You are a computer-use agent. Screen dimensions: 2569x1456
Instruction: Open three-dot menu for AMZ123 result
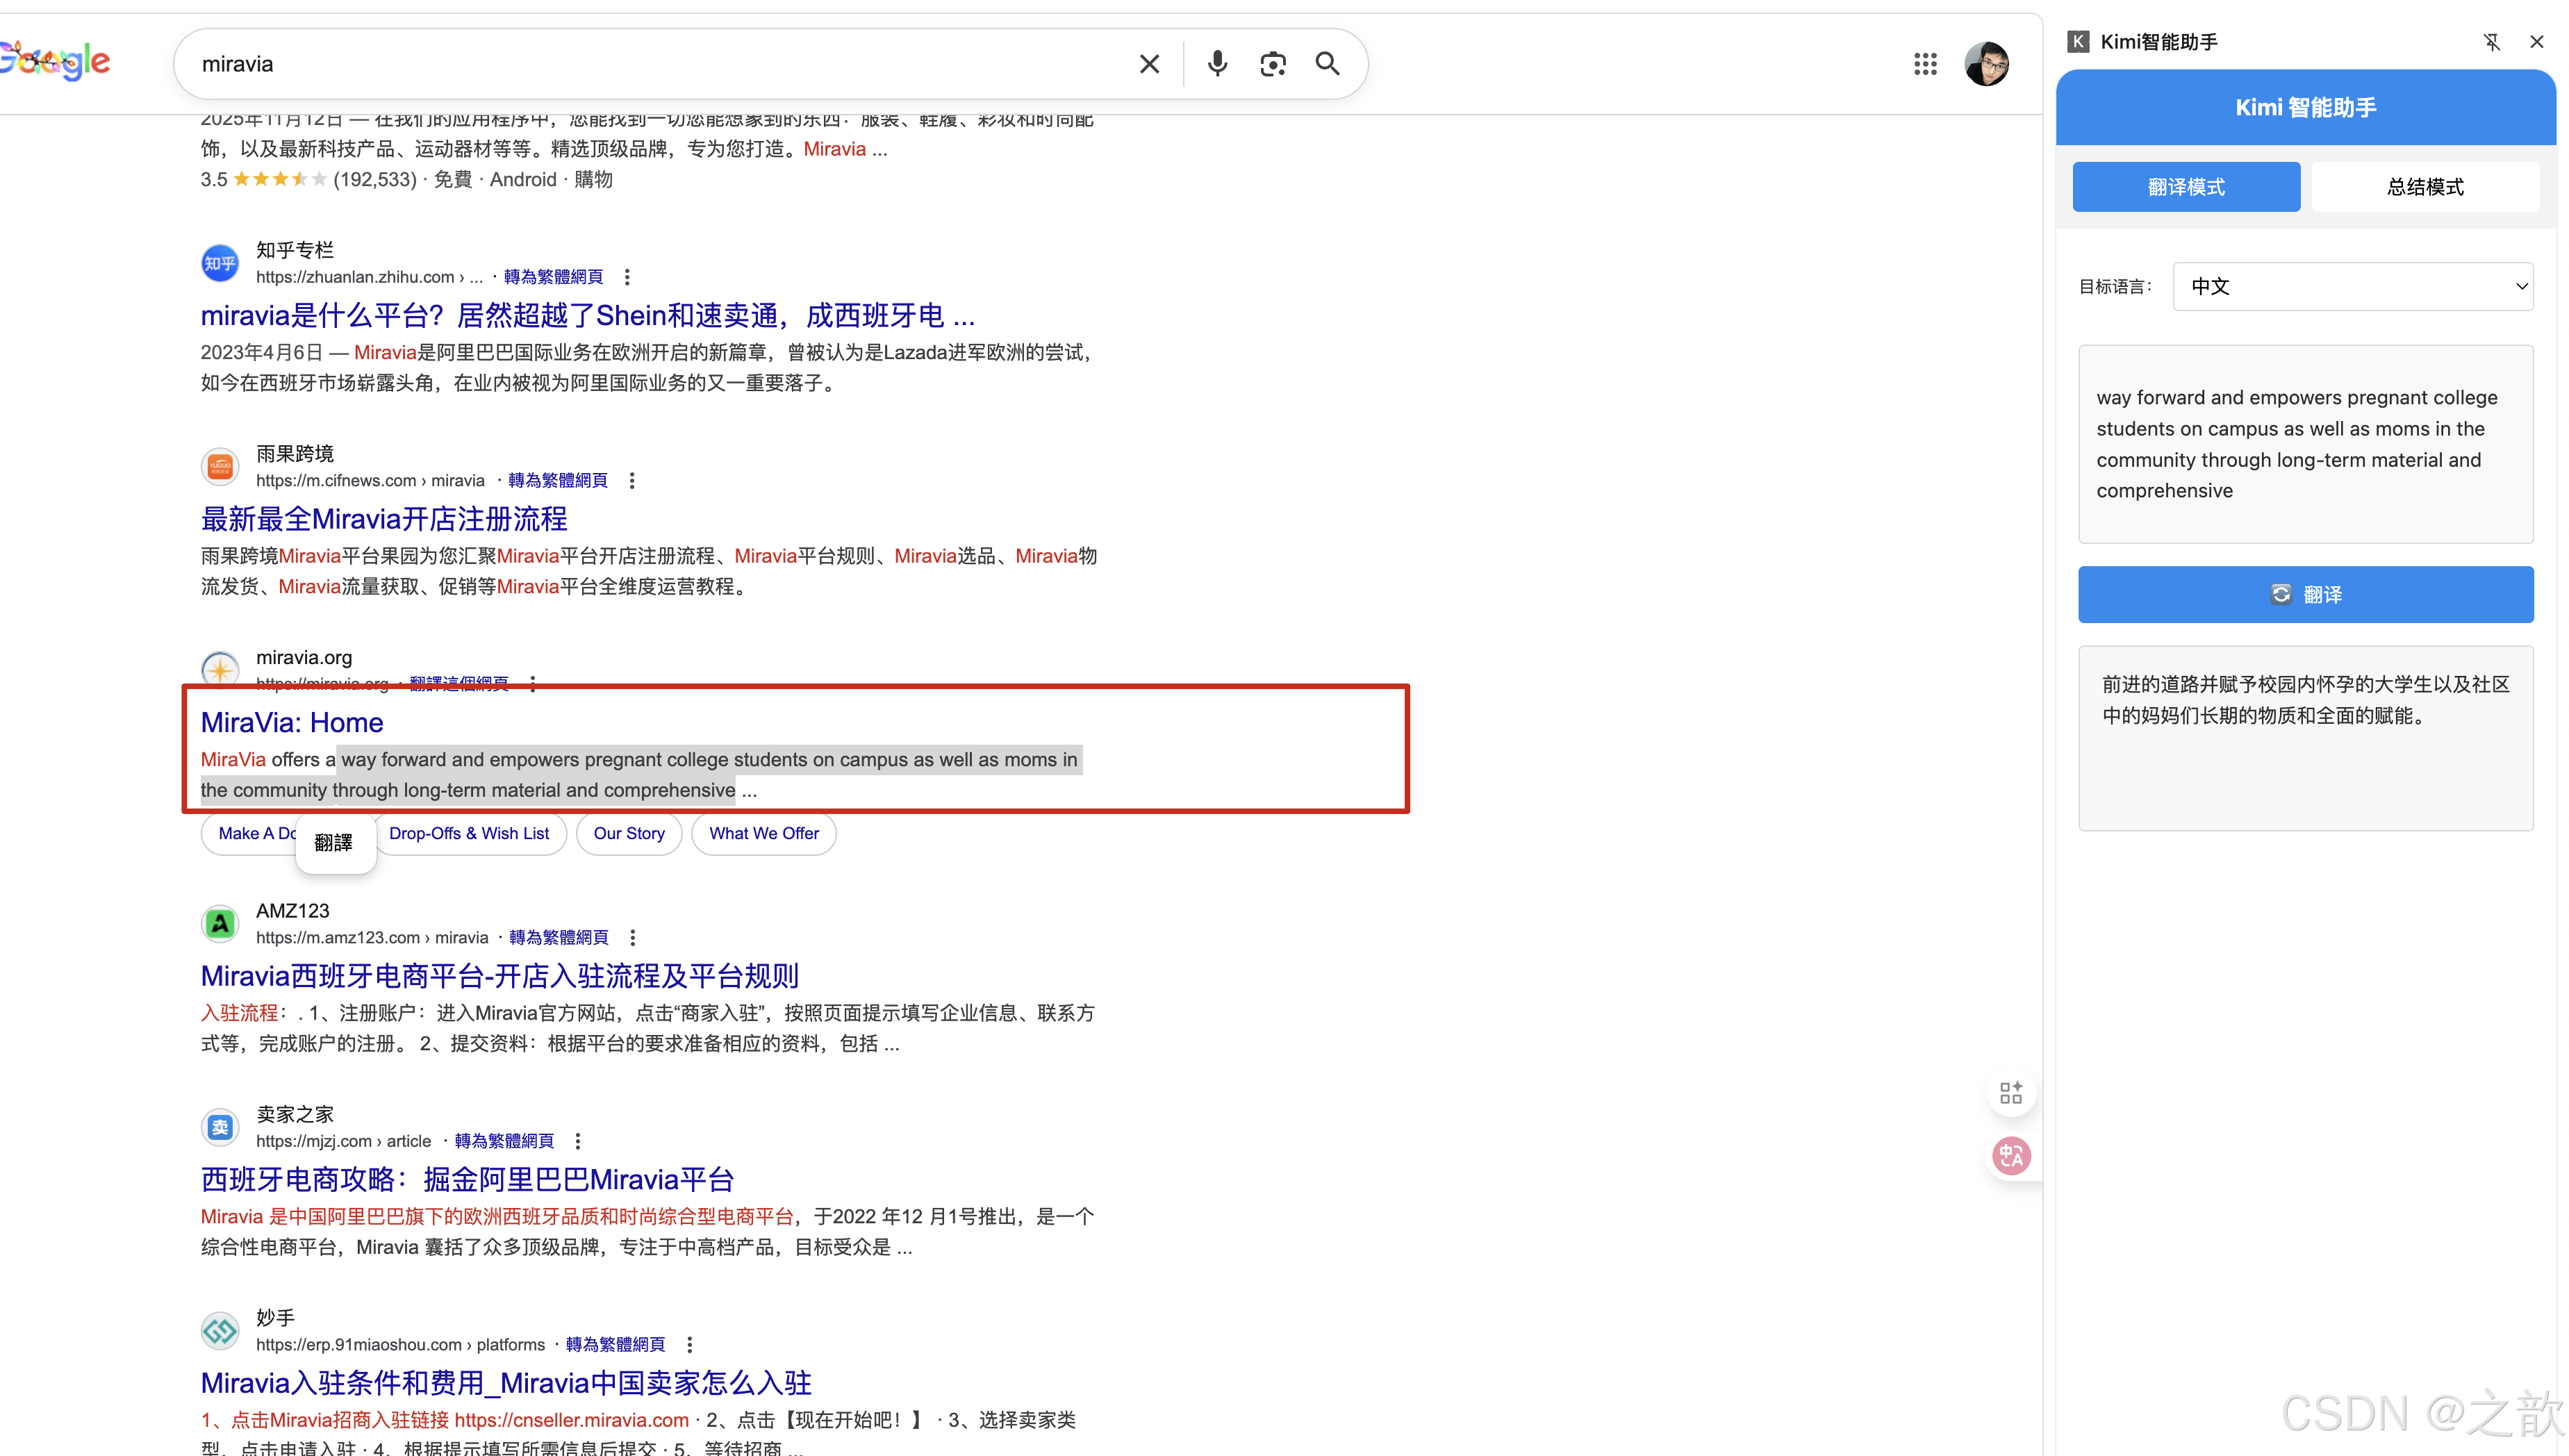coord(632,938)
